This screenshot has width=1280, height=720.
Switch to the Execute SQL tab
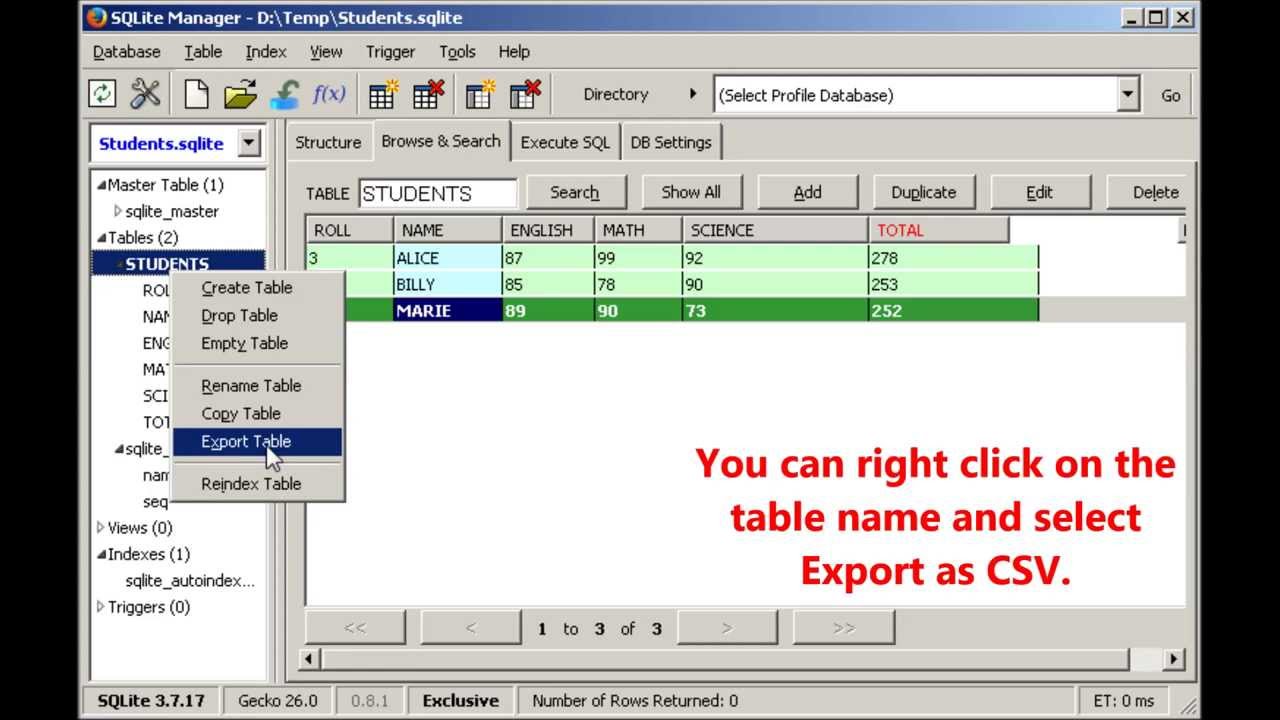point(565,142)
